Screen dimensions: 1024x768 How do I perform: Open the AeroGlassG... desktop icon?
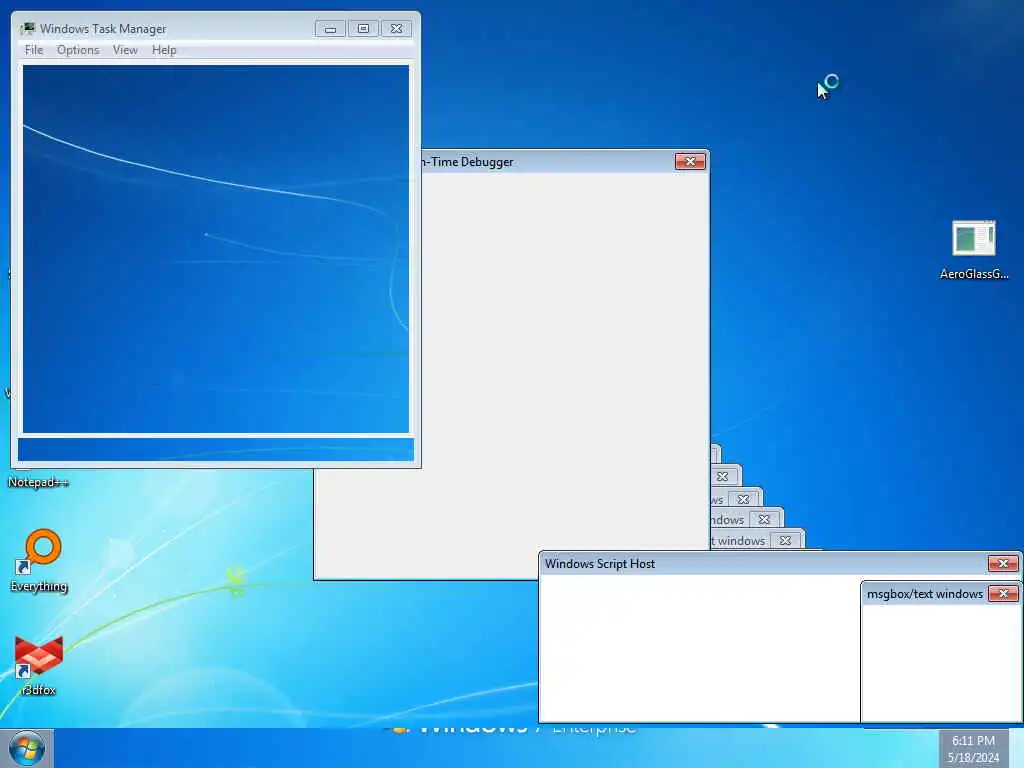tap(974, 250)
